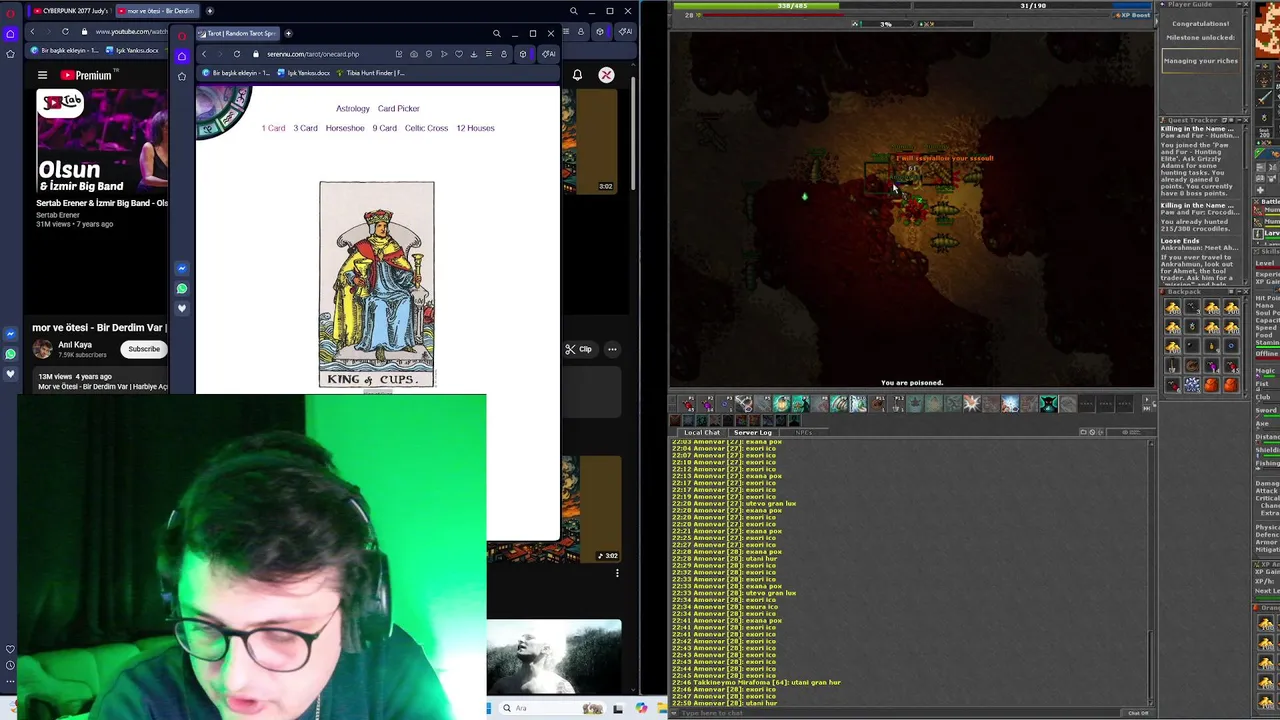
Task: Click heart bookmark icon in tarot address bar
Action: (x=459, y=54)
